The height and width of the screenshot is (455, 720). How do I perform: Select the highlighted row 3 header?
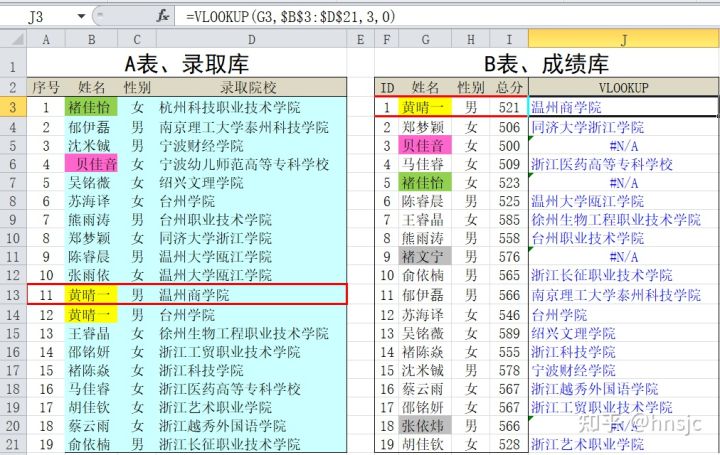point(13,107)
